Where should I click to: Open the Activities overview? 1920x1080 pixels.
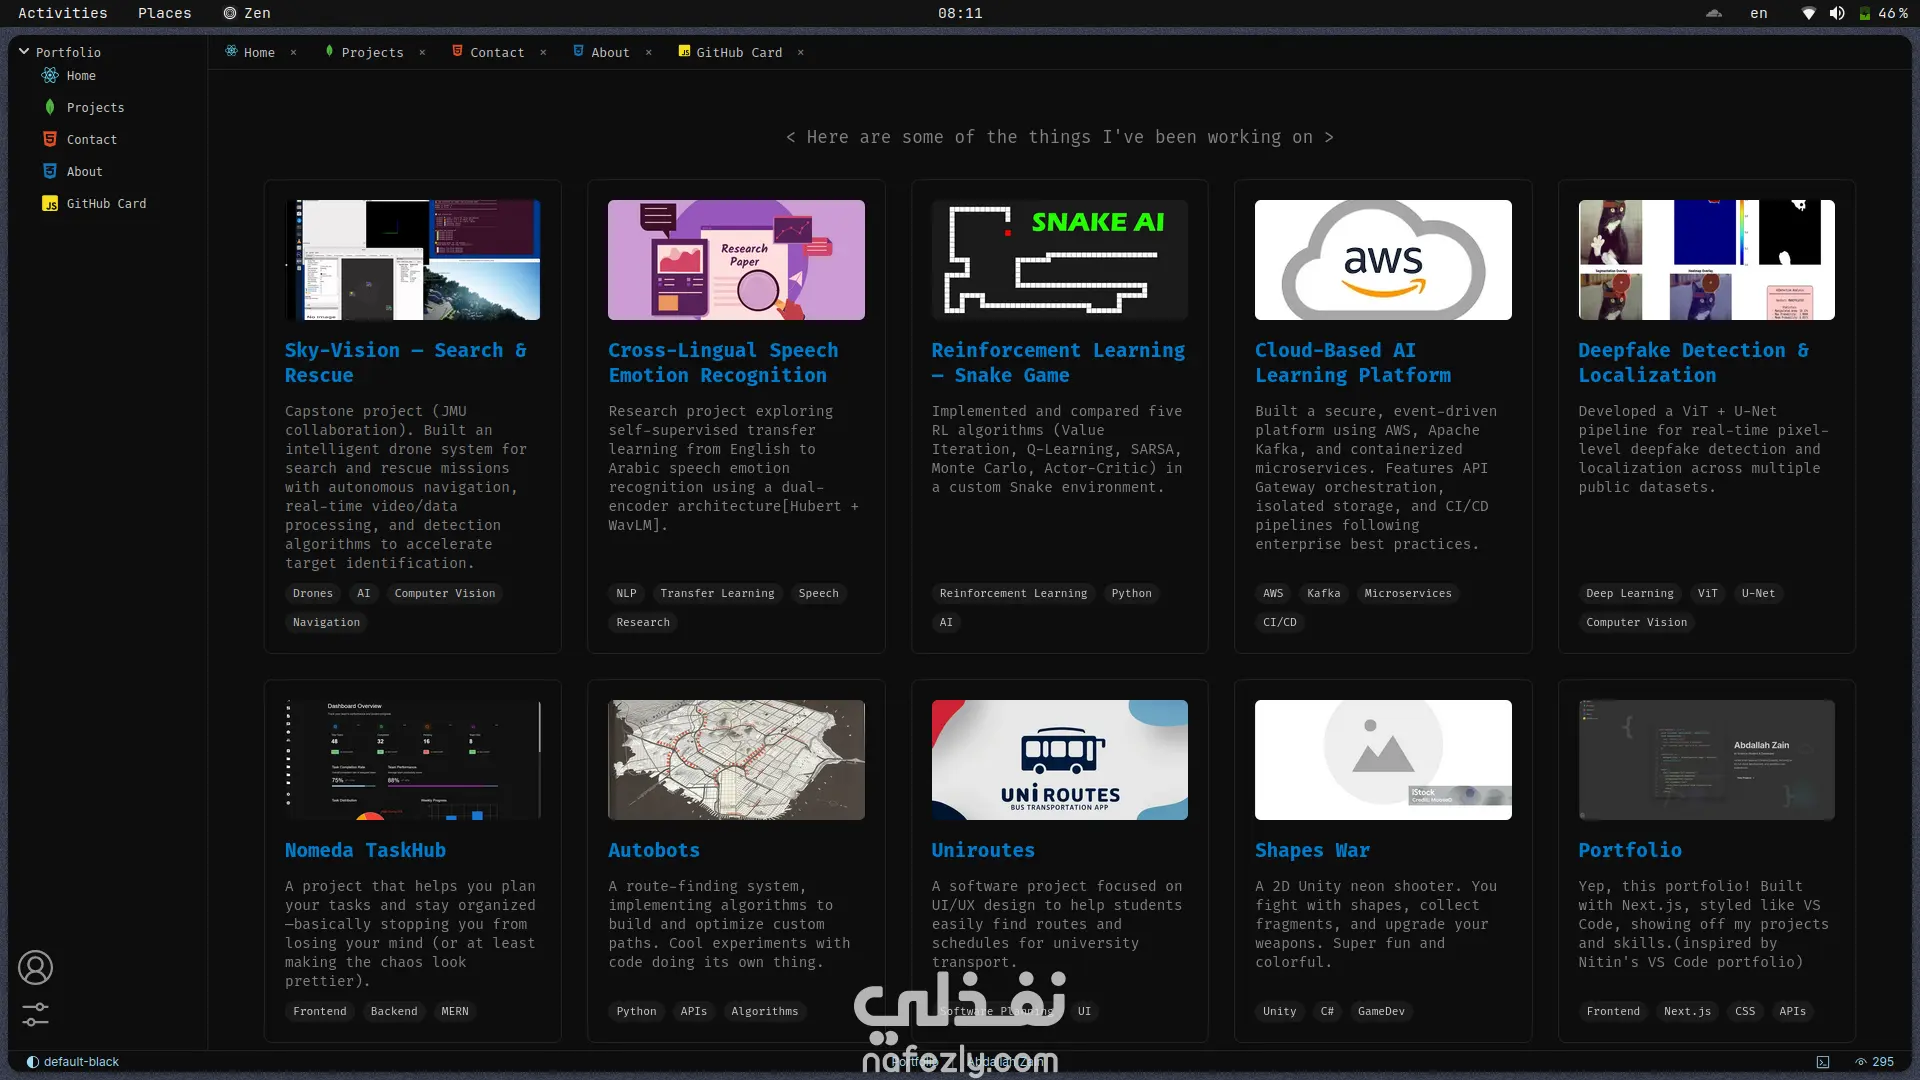click(x=62, y=13)
